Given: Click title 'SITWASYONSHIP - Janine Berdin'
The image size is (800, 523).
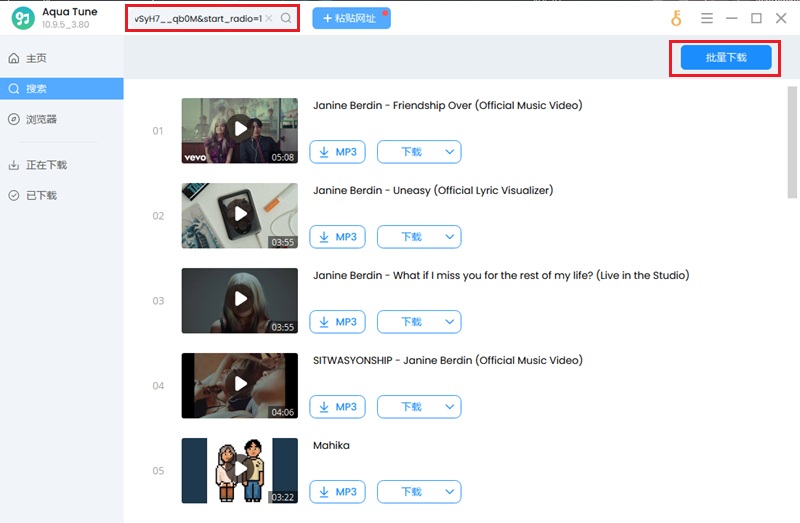Looking at the screenshot, I should pyautogui.click(x=392, y=360).
